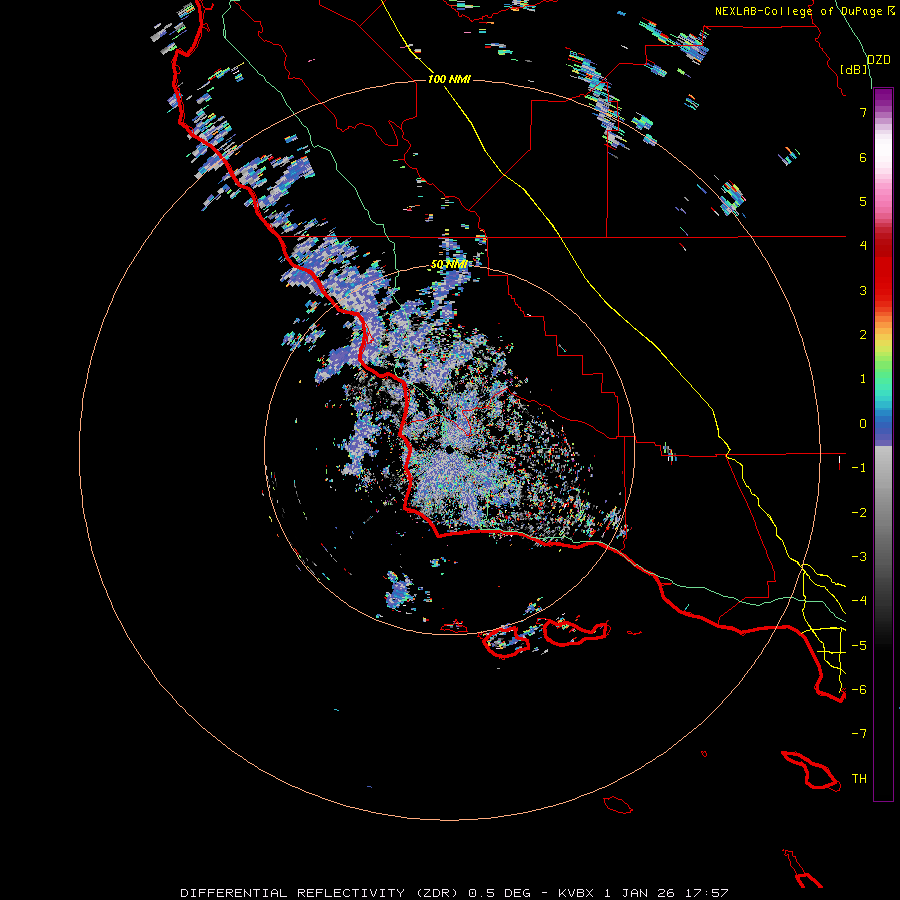Screen dimensions: 900x900
Task: Click scale value 0 on the legend
Action: 863,424
